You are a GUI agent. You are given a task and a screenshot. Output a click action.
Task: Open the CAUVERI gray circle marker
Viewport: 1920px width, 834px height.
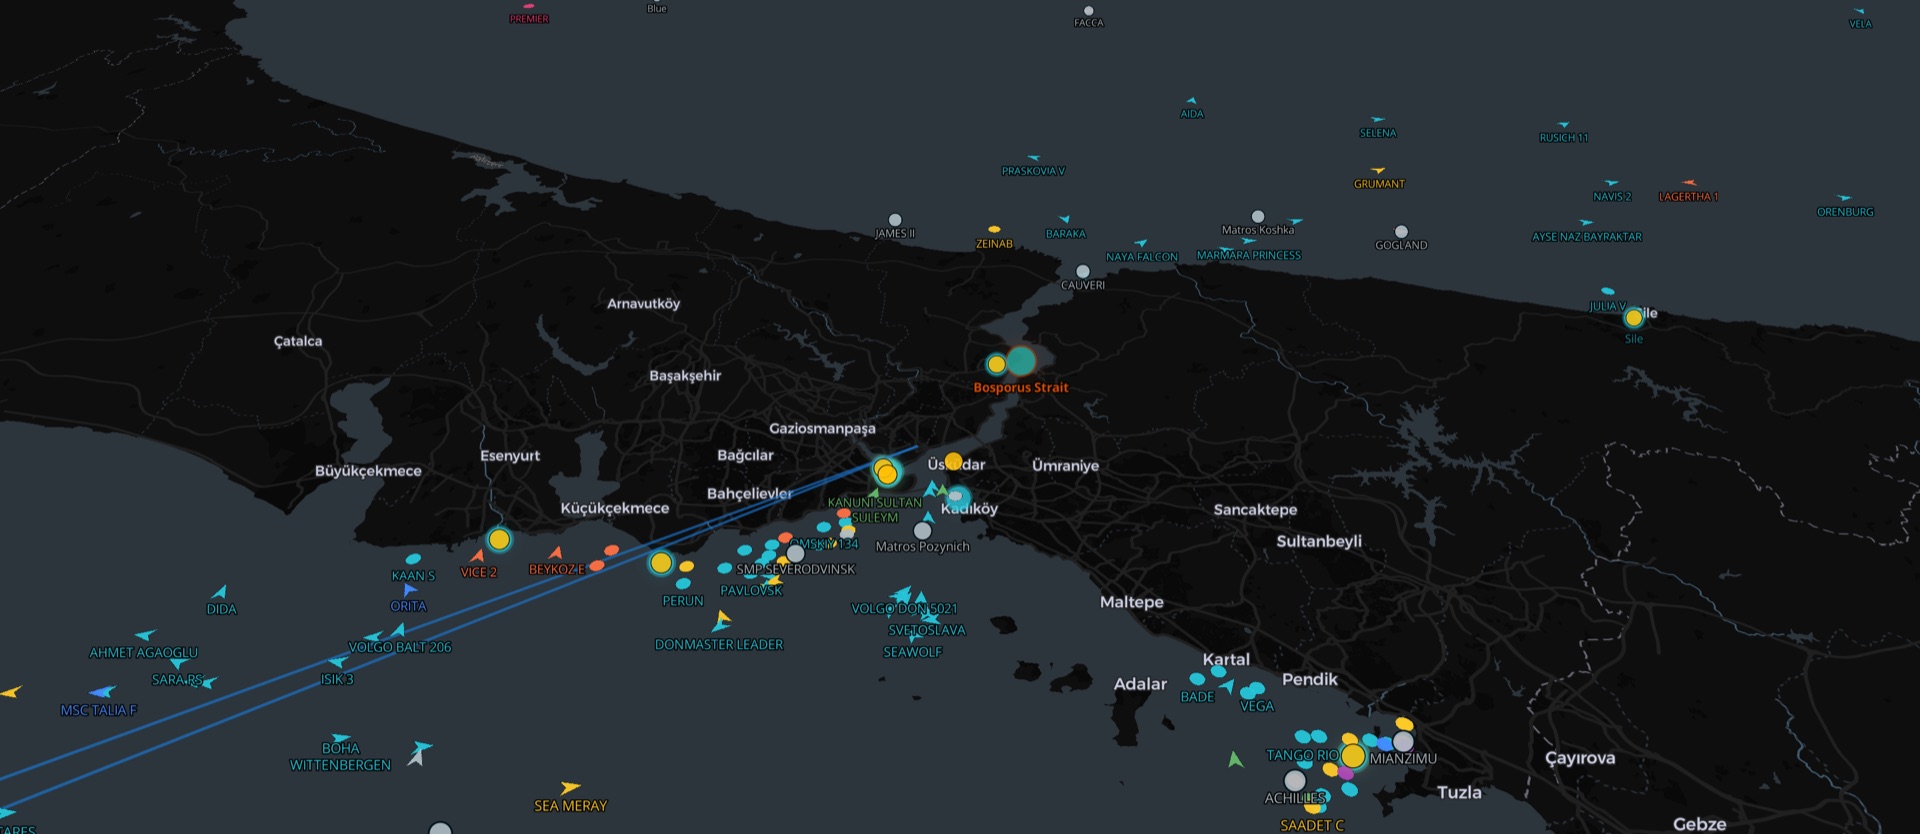tap(1082, 271)
